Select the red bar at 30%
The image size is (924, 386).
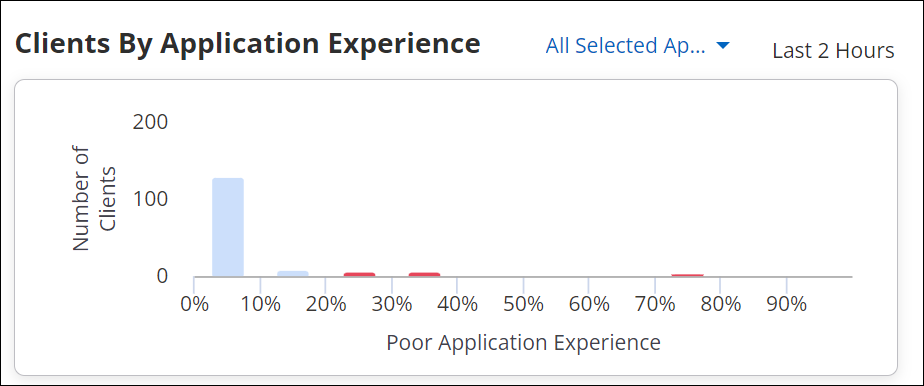pos(424,274)
